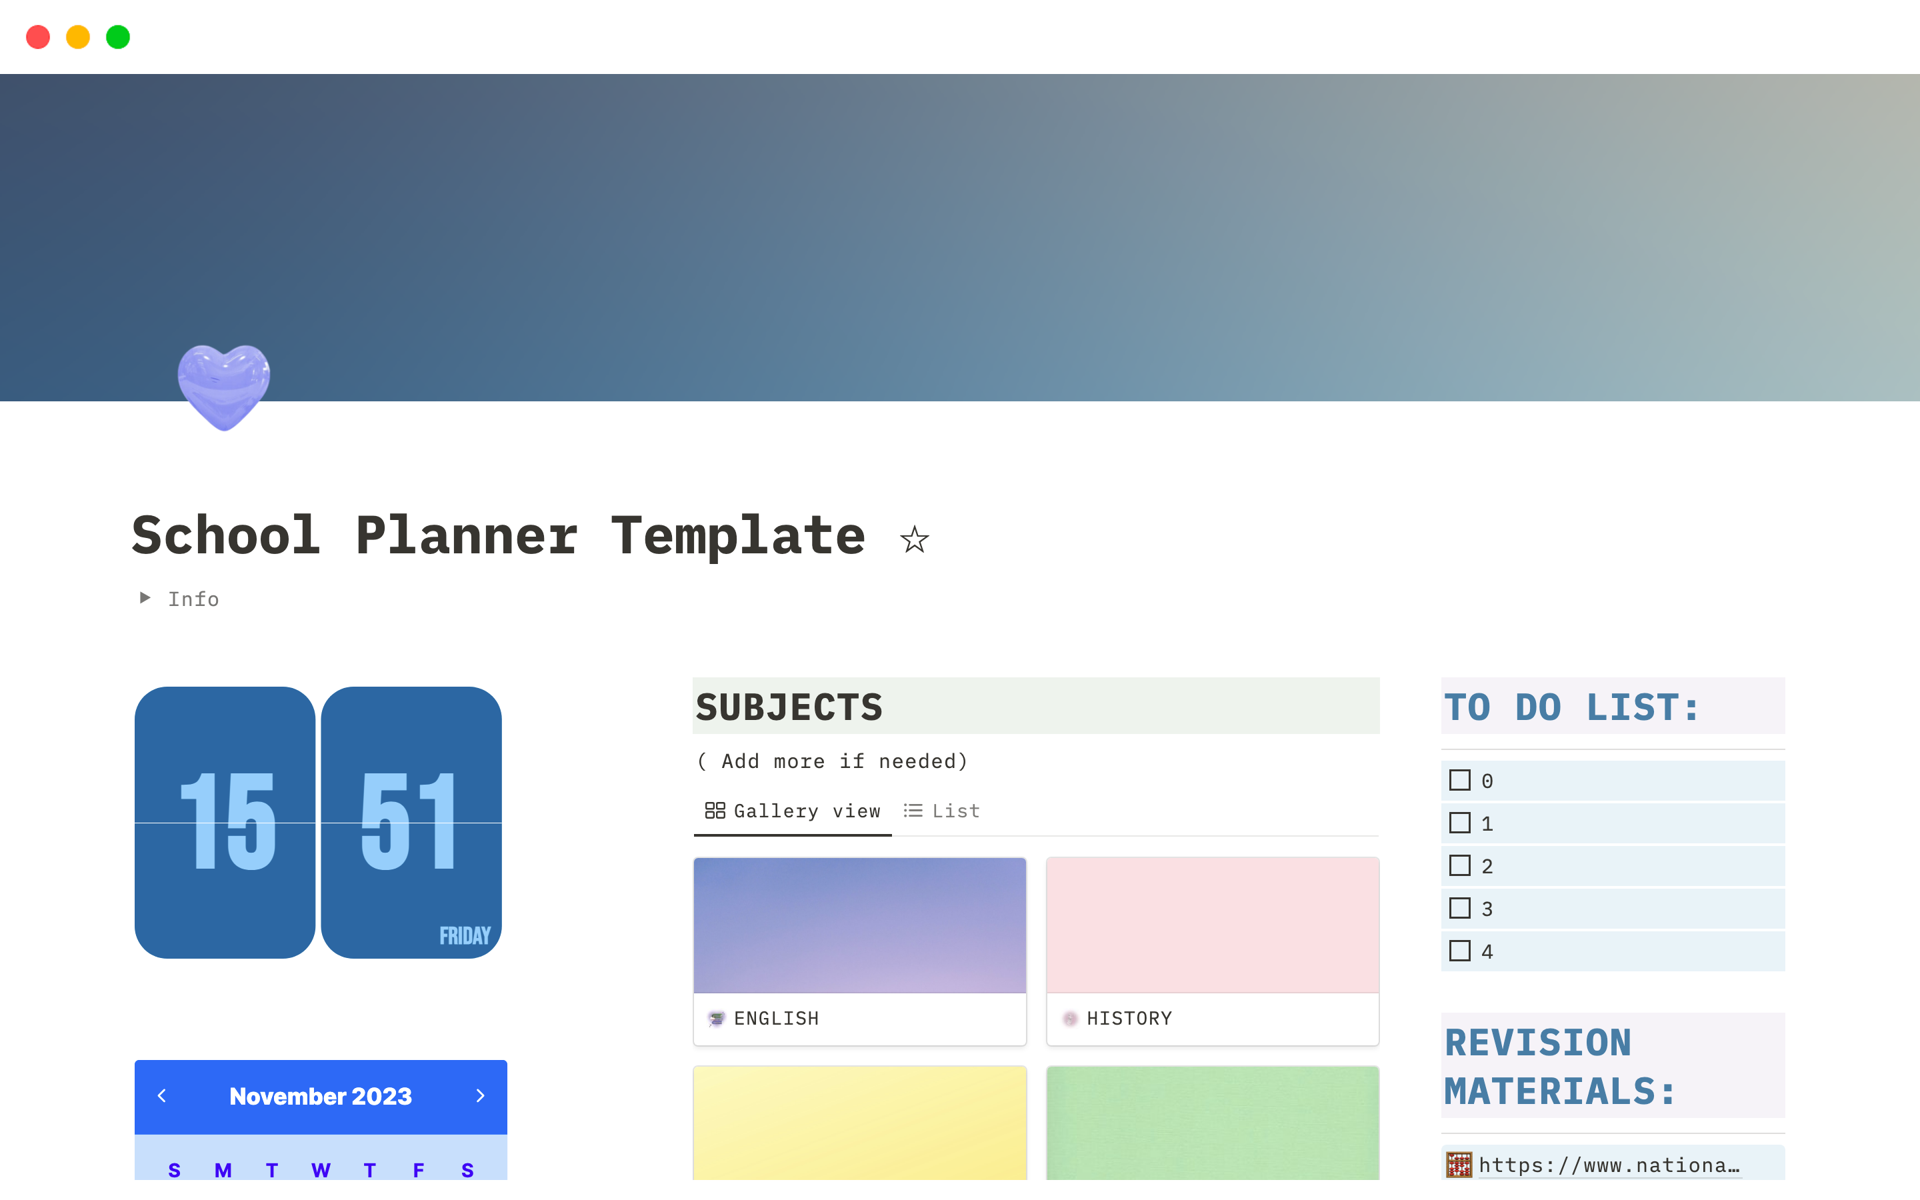Image resolution: width=1920 pixels, height=1200 pixels.
Task: Open the yellow subject card cover
Action: [x=860, y=1122]
